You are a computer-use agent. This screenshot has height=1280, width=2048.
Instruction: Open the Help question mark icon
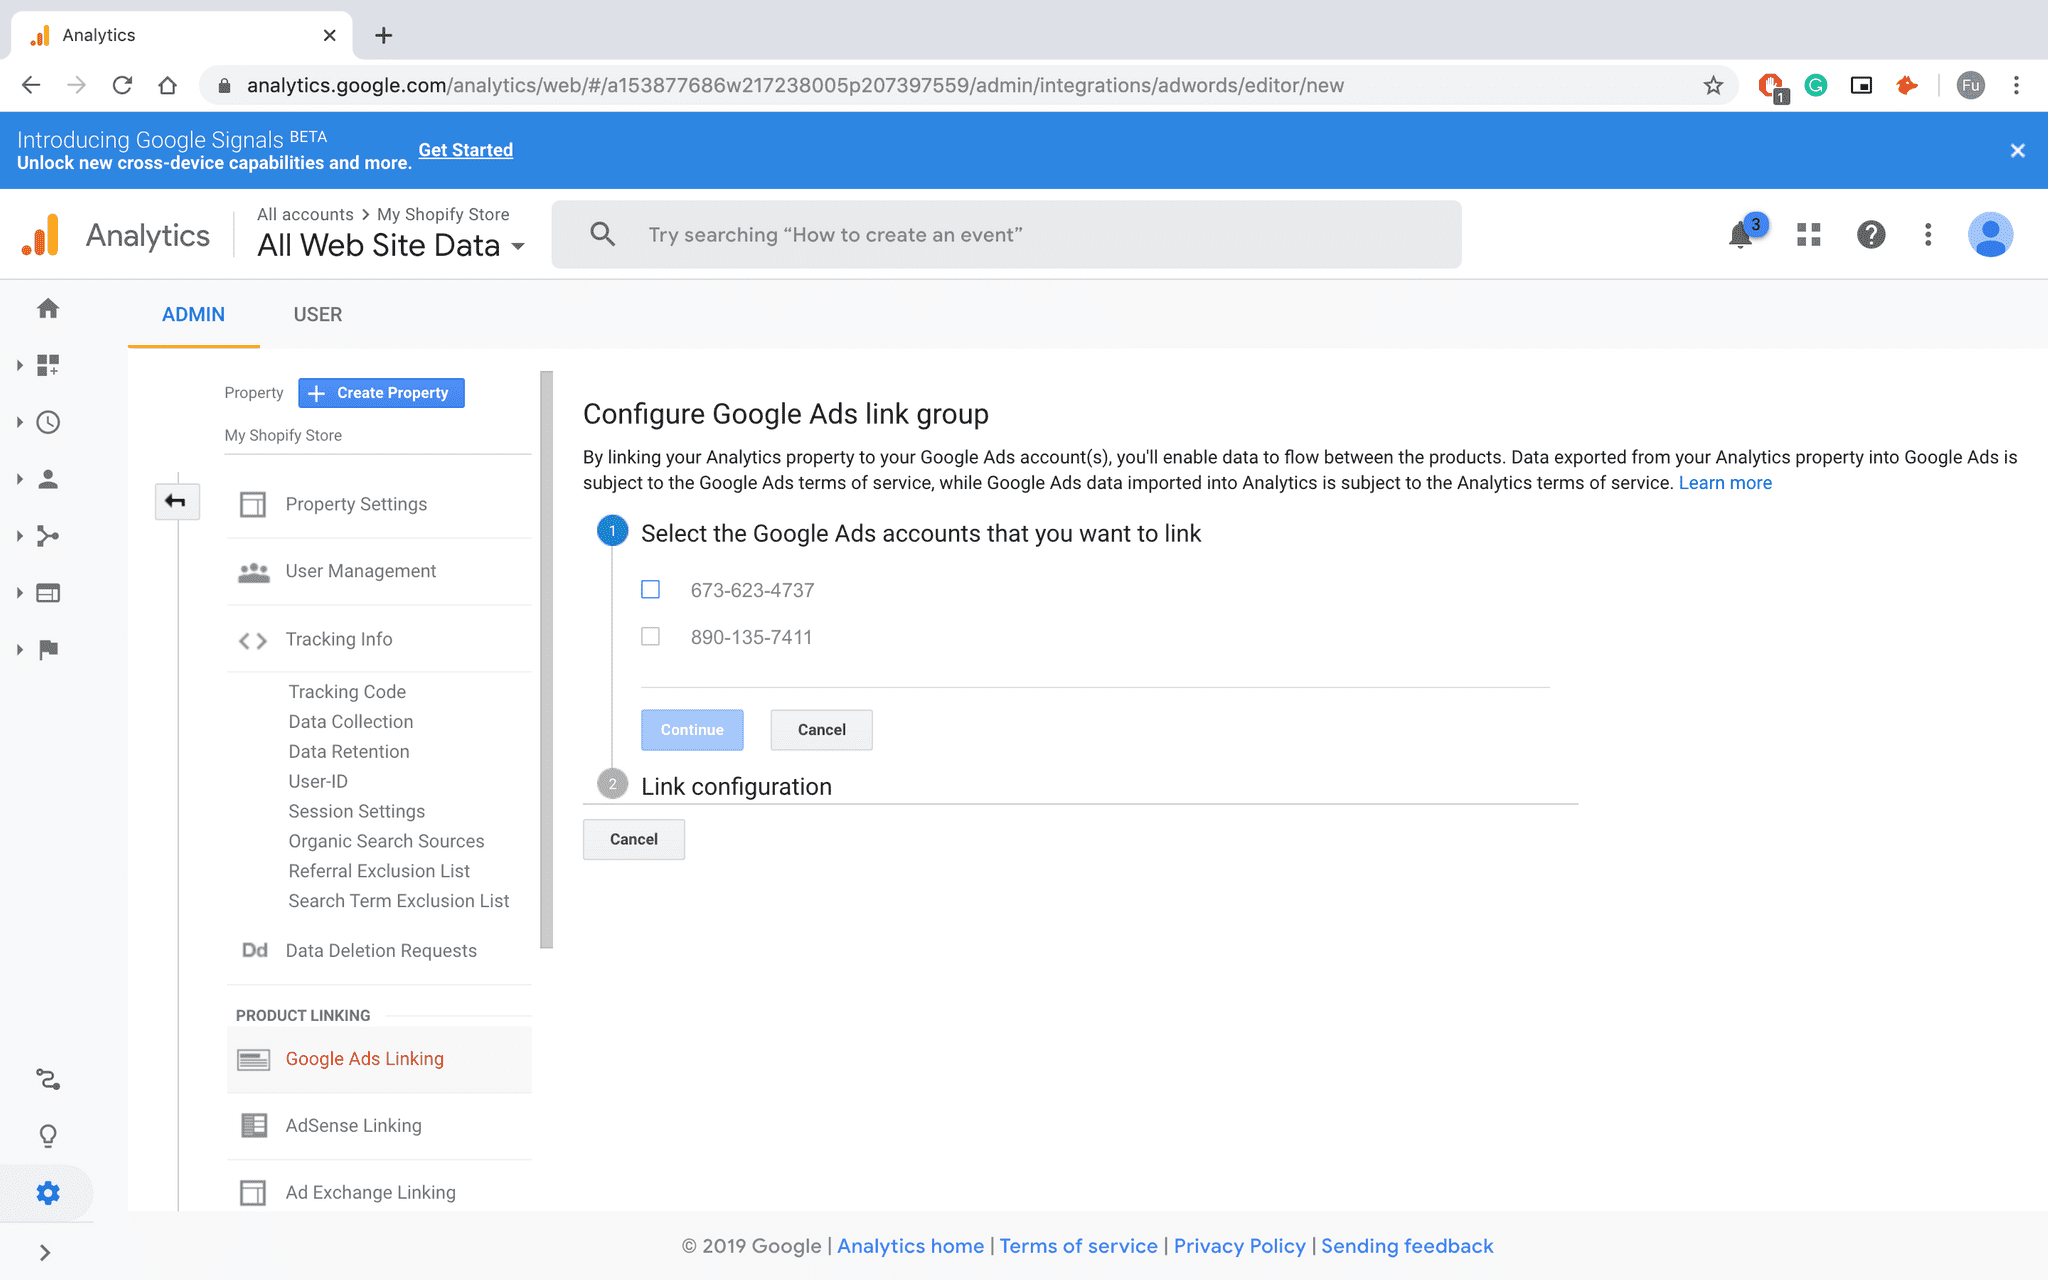tap(1871, 235)
